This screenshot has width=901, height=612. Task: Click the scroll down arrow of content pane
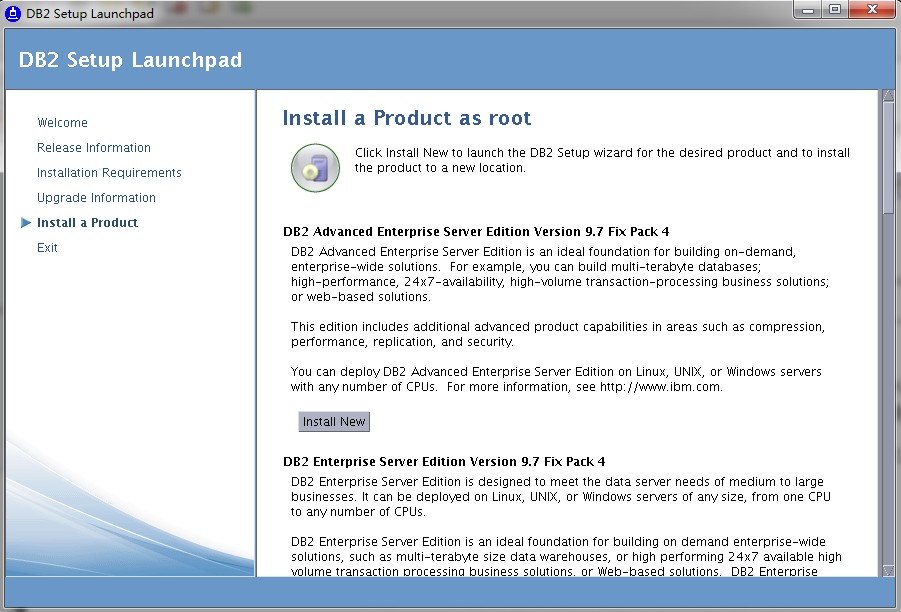pos(888,570)
